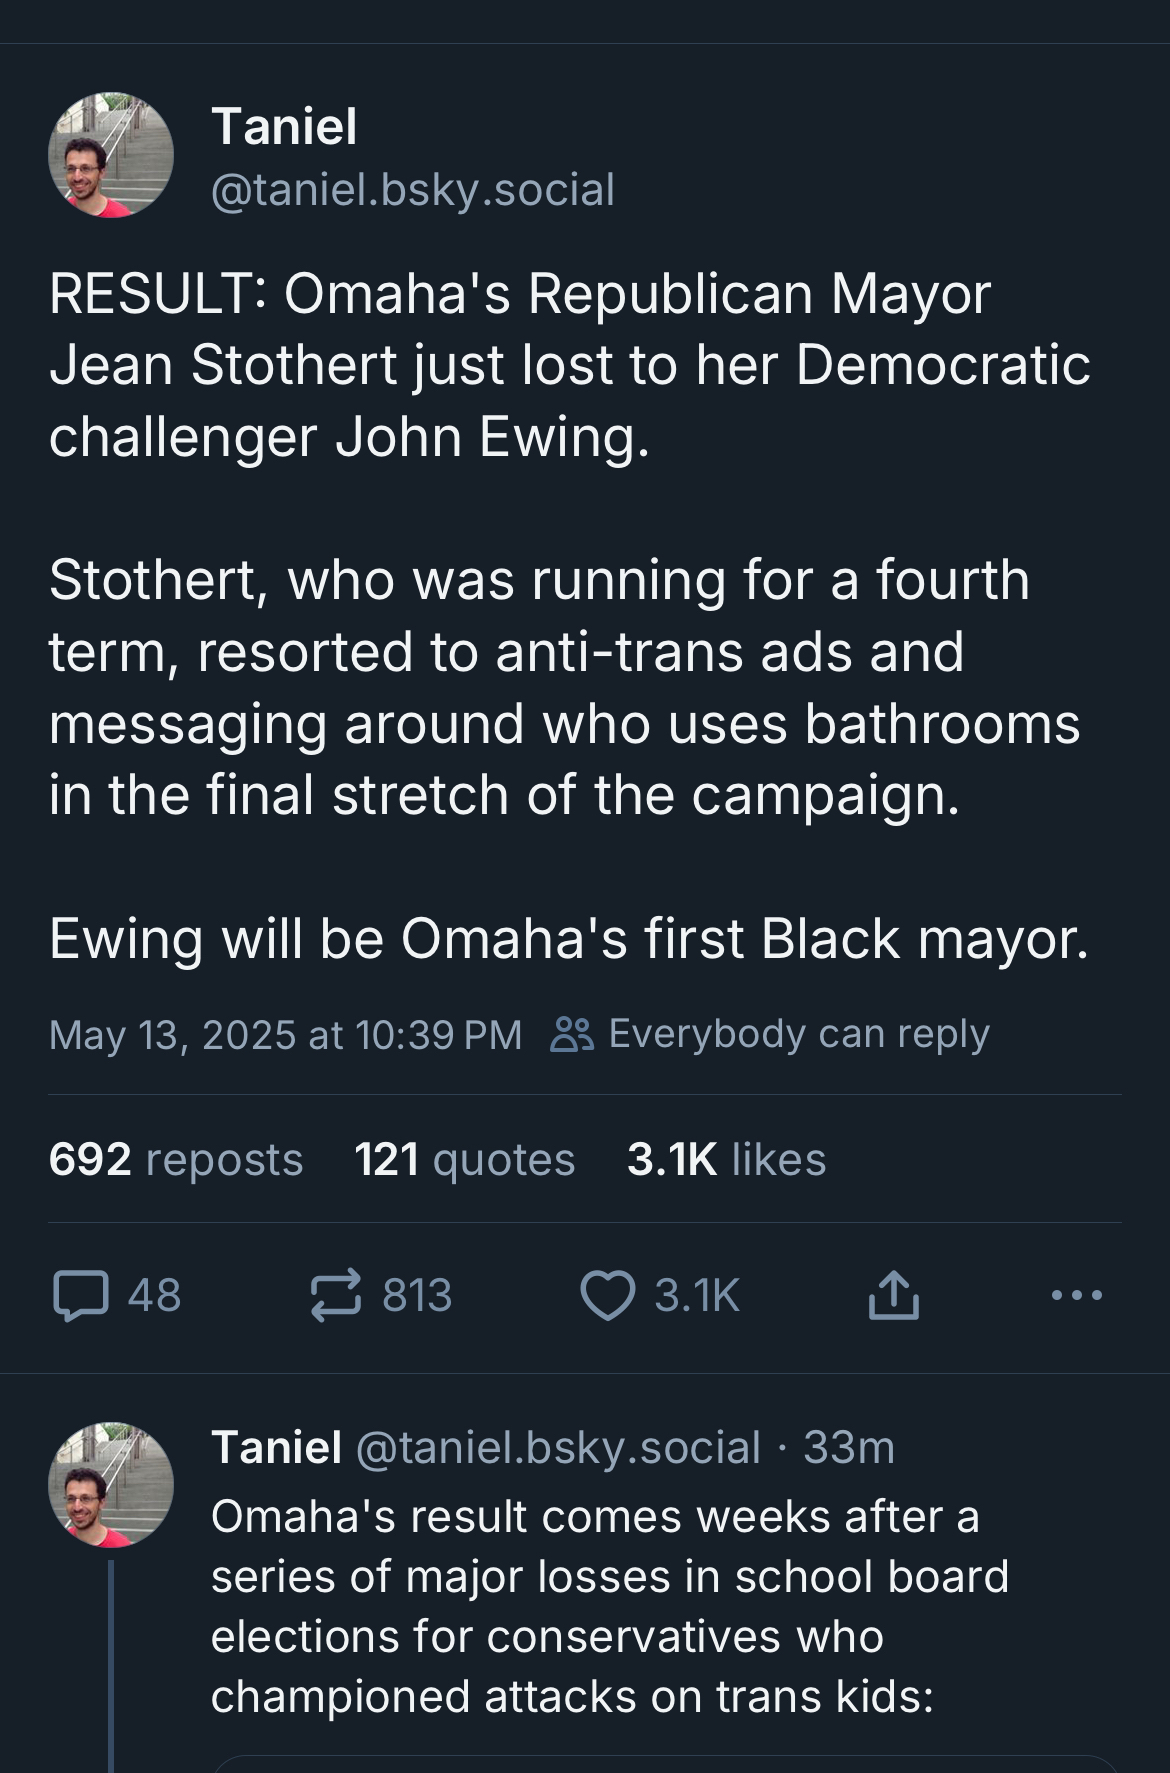Image resolution: width=1170 pixels, height=1773 pixels.
Task: Like the post with the heart icon
Action: pyautogui.click(x=608, y=1295)
